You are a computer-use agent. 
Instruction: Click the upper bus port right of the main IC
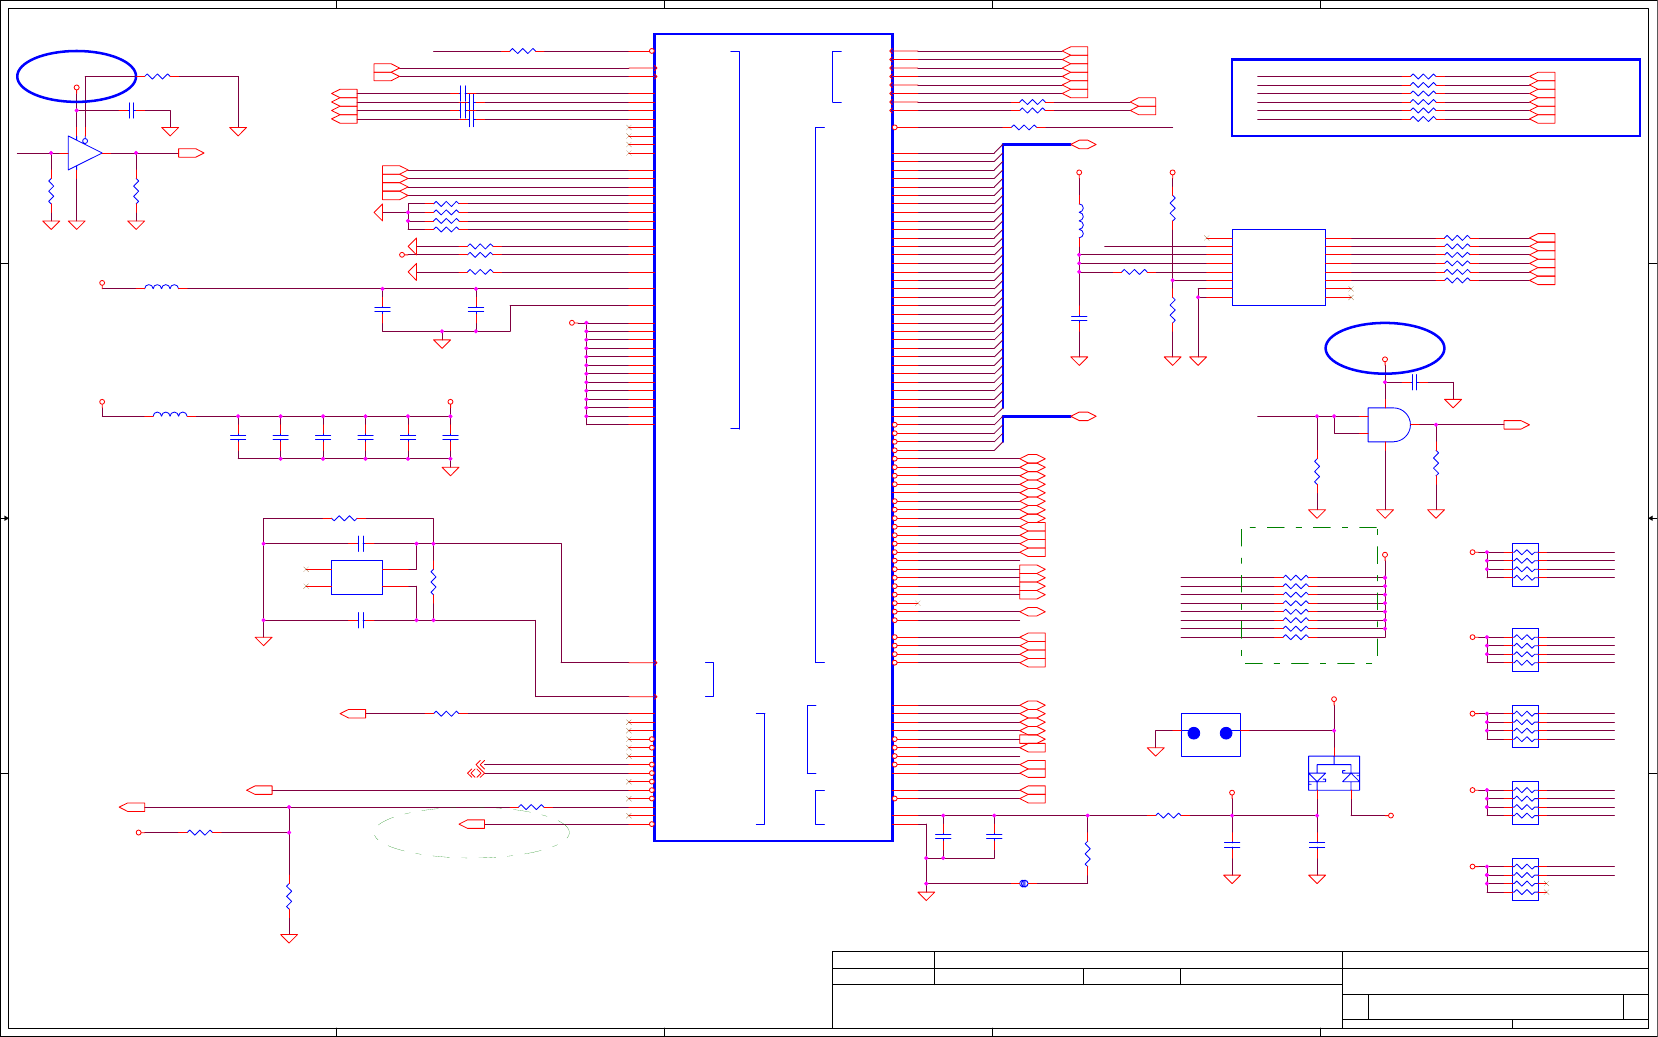point(1083,144)
